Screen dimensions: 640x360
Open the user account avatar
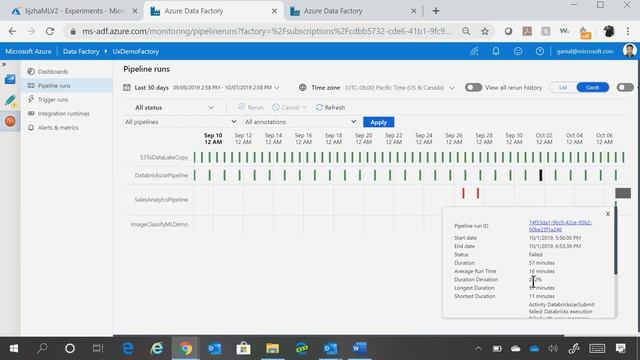[629, 51]
